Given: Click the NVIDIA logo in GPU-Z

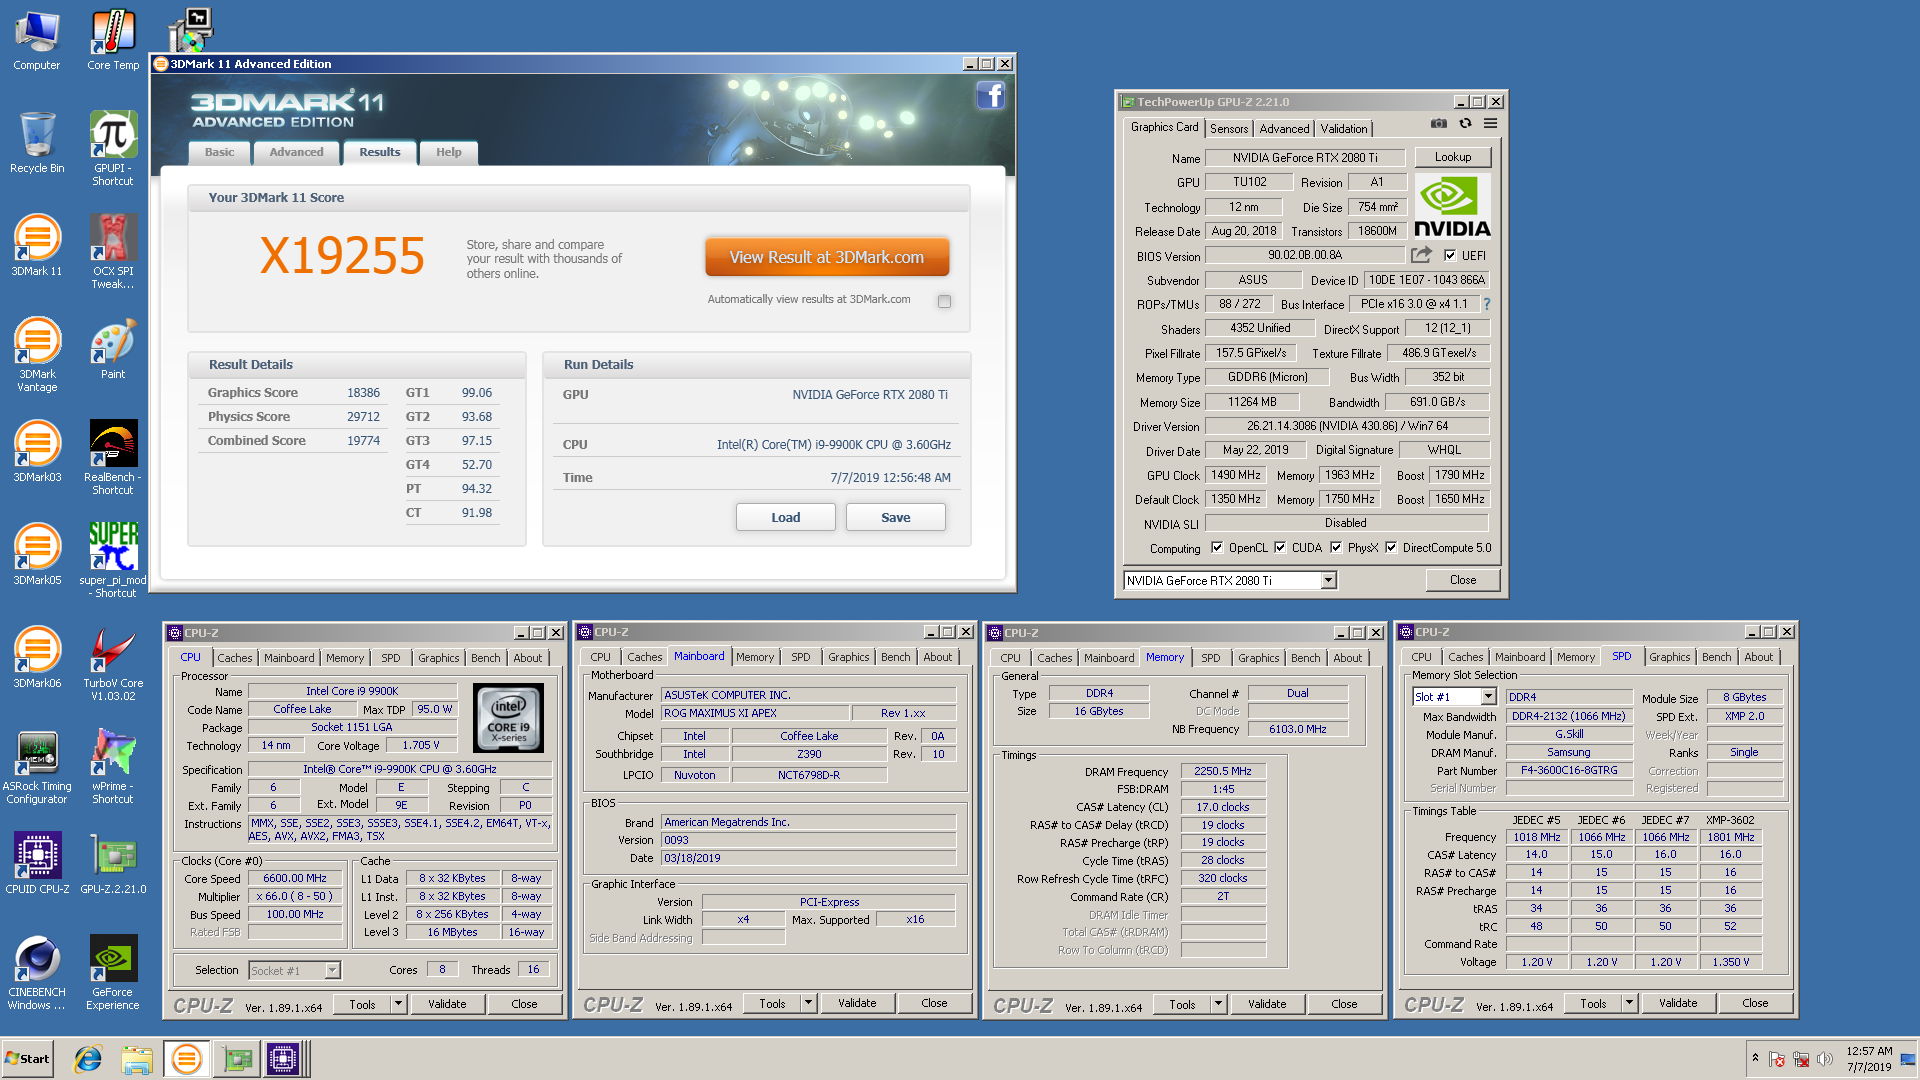Looking at the screenshot, I should [x=1452, y=206].
